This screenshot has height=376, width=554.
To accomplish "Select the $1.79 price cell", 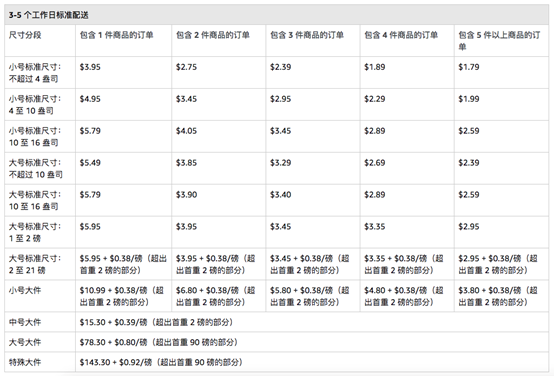I will pos(469,67).
